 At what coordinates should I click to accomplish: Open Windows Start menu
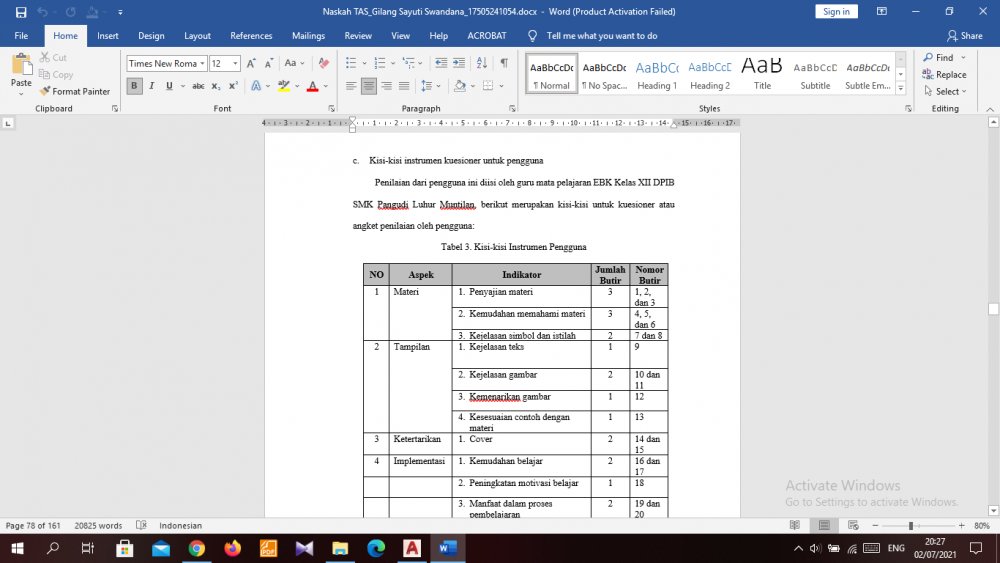17,548
